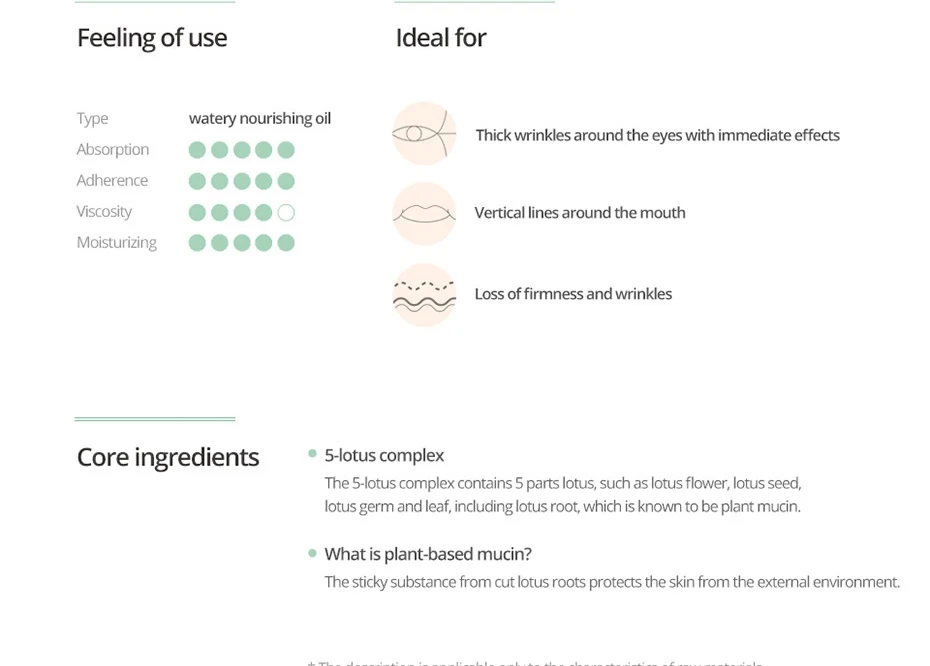The width and height of the screenshot is (930, 666).
Task: Select the first Absorption rating dot
Action: (x=197, y=150)
